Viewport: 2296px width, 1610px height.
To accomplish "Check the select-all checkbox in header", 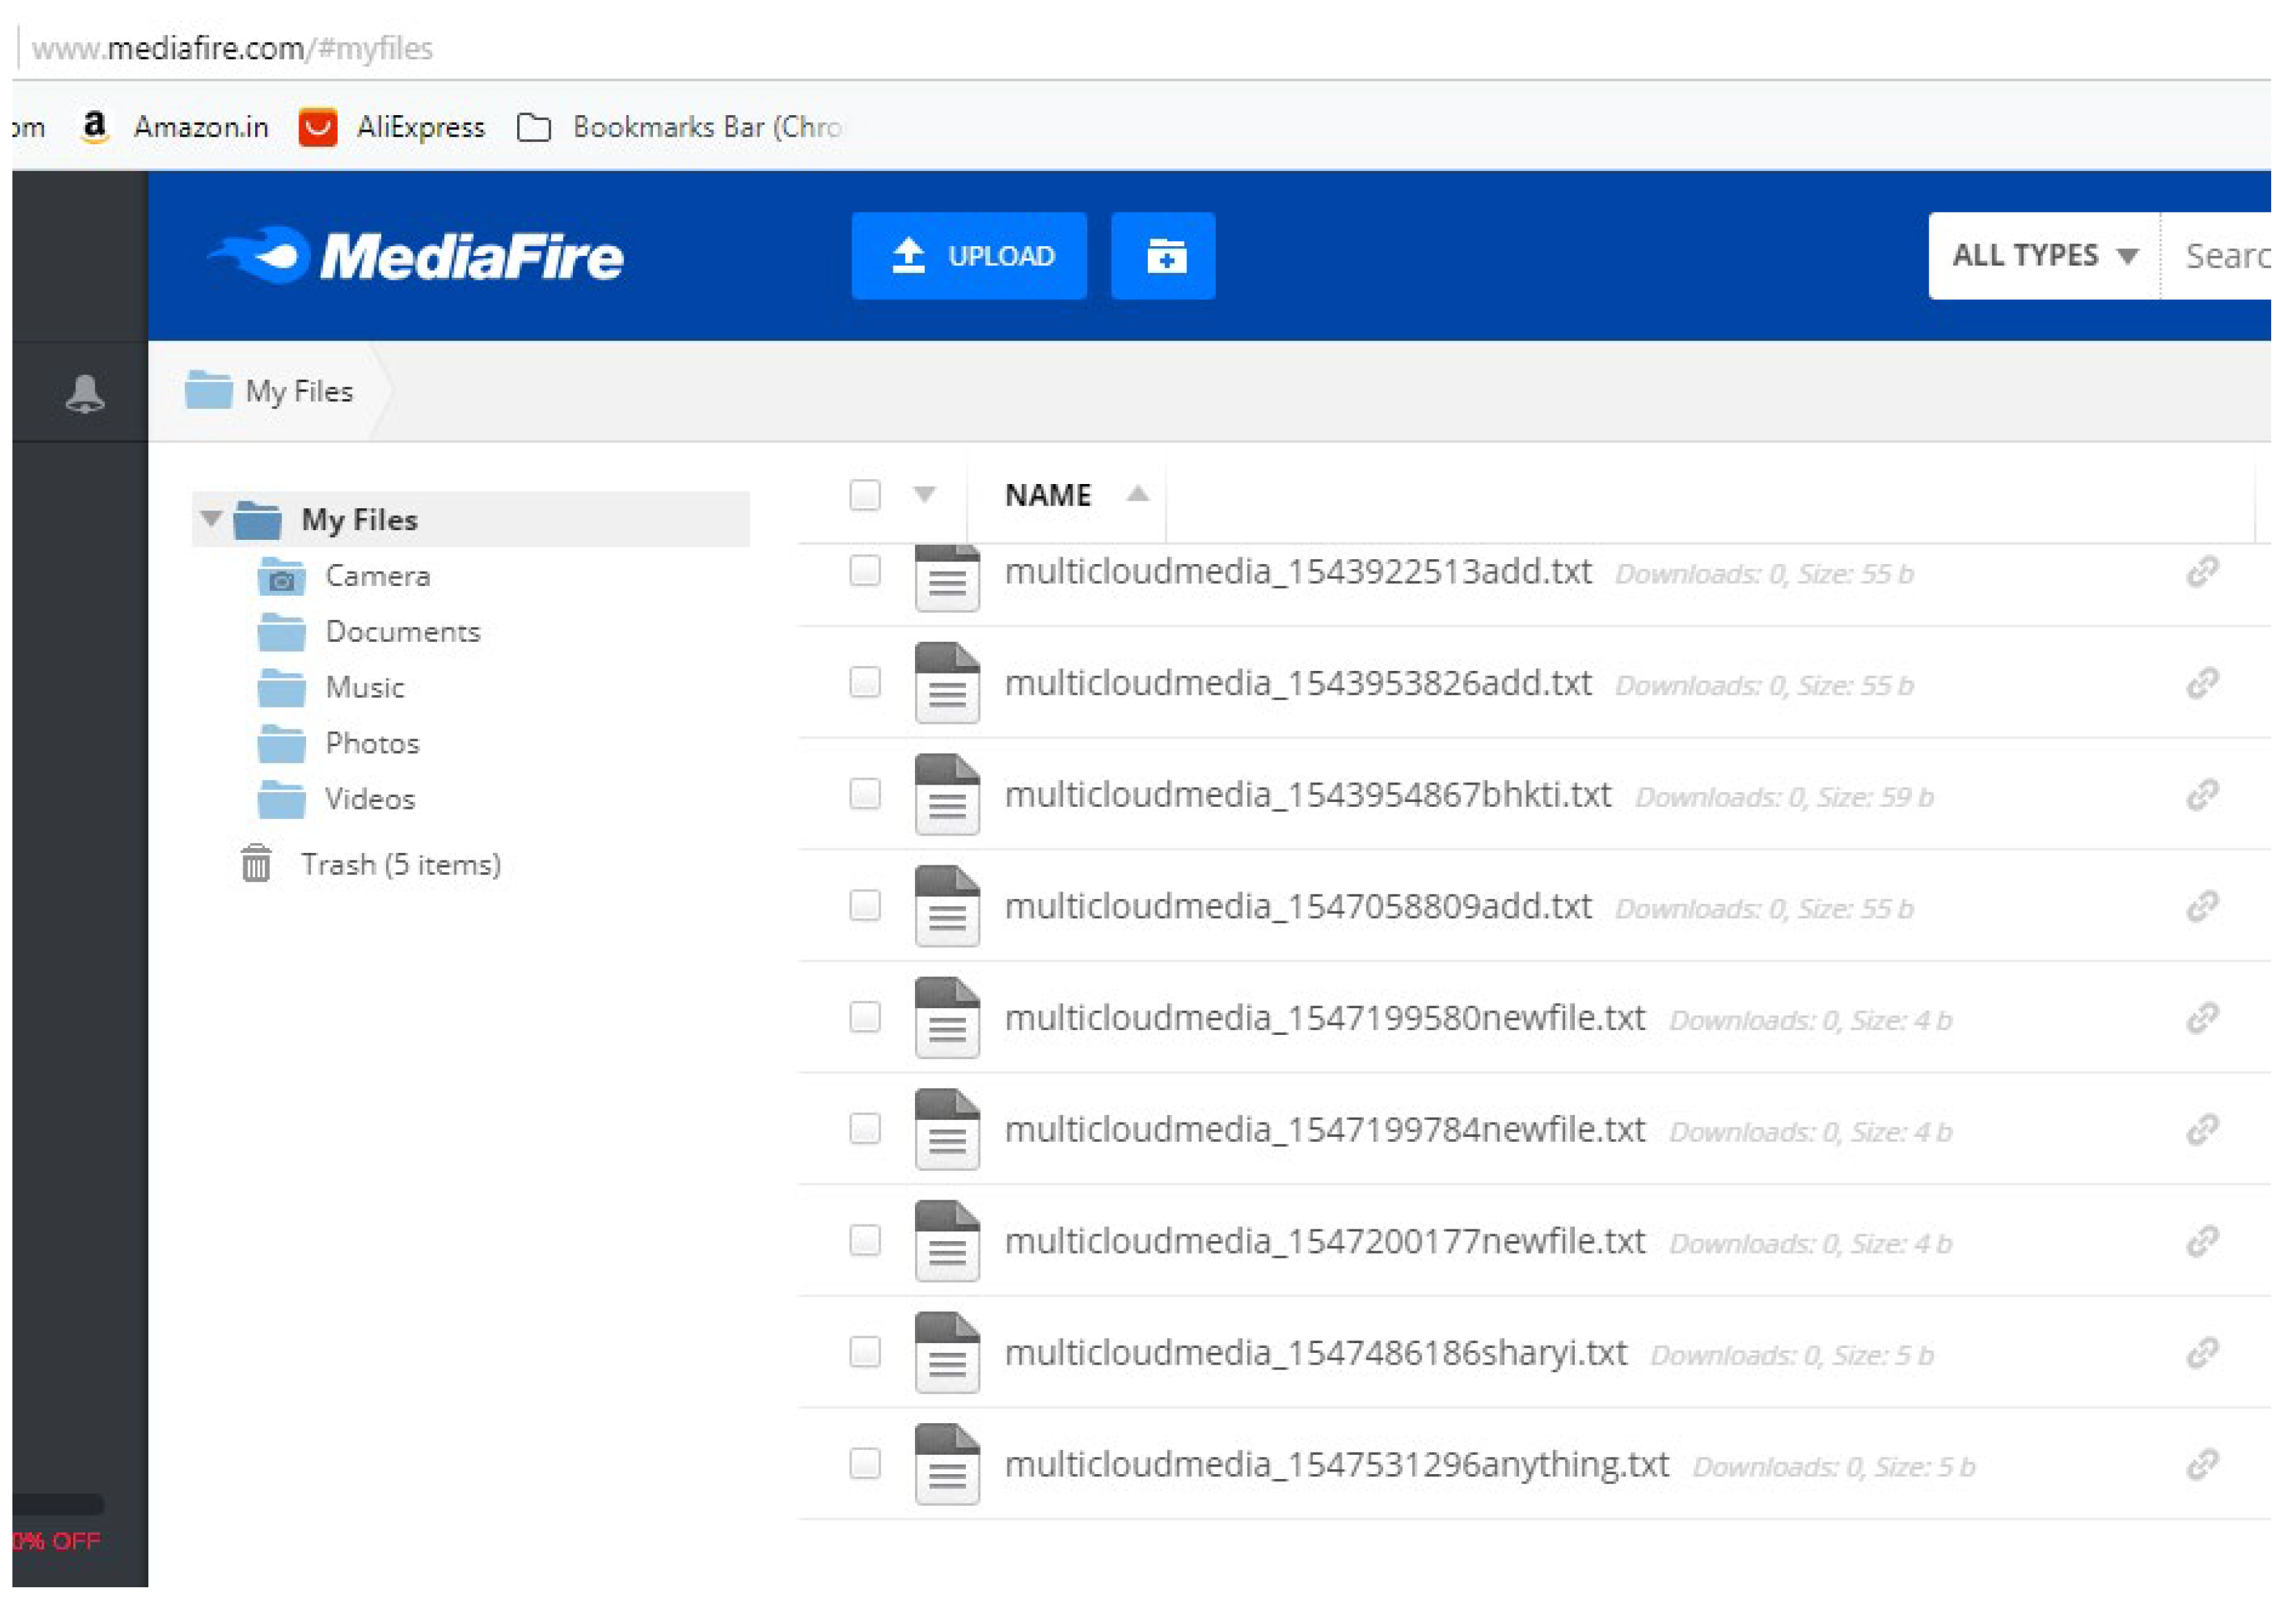I will (865, 495).
